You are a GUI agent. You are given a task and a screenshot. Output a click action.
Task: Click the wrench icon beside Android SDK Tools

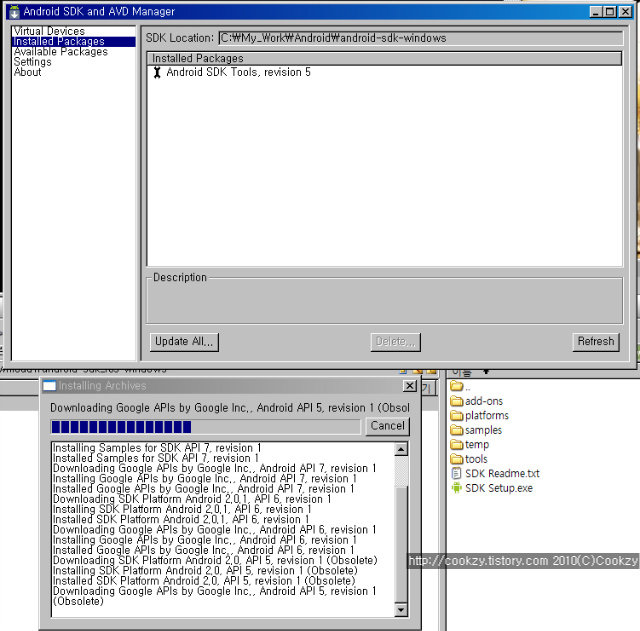[x=157, y=73]
